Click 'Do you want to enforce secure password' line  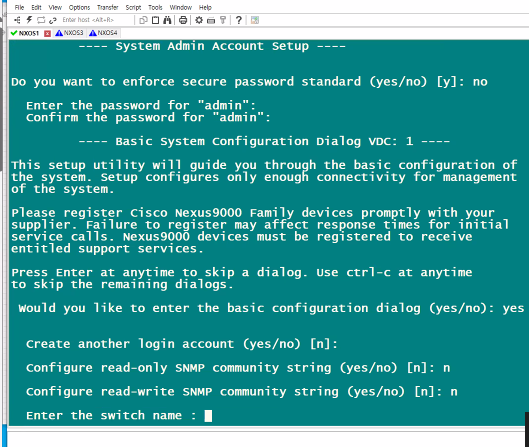click(249, 82)
